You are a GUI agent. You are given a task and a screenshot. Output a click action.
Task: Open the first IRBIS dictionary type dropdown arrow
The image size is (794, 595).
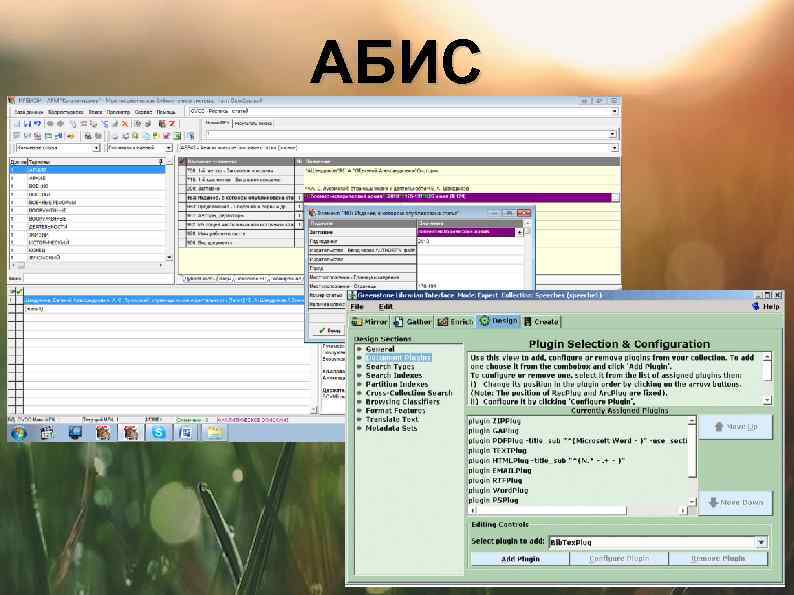96,148
